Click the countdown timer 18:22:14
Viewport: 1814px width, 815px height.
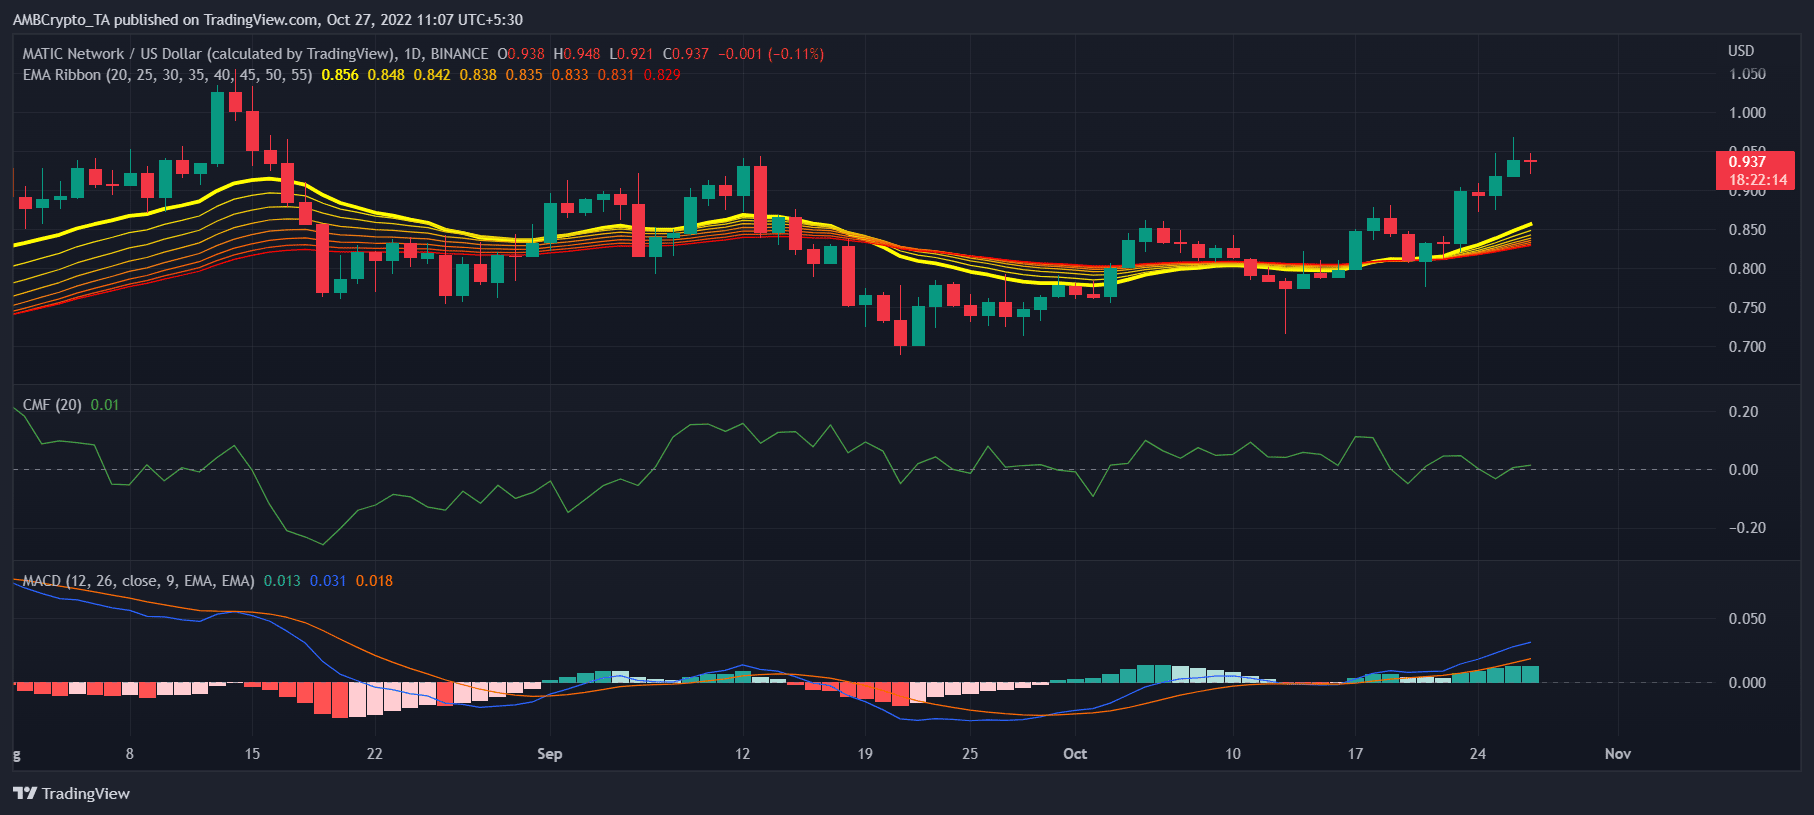click(x=1758, y=180)
